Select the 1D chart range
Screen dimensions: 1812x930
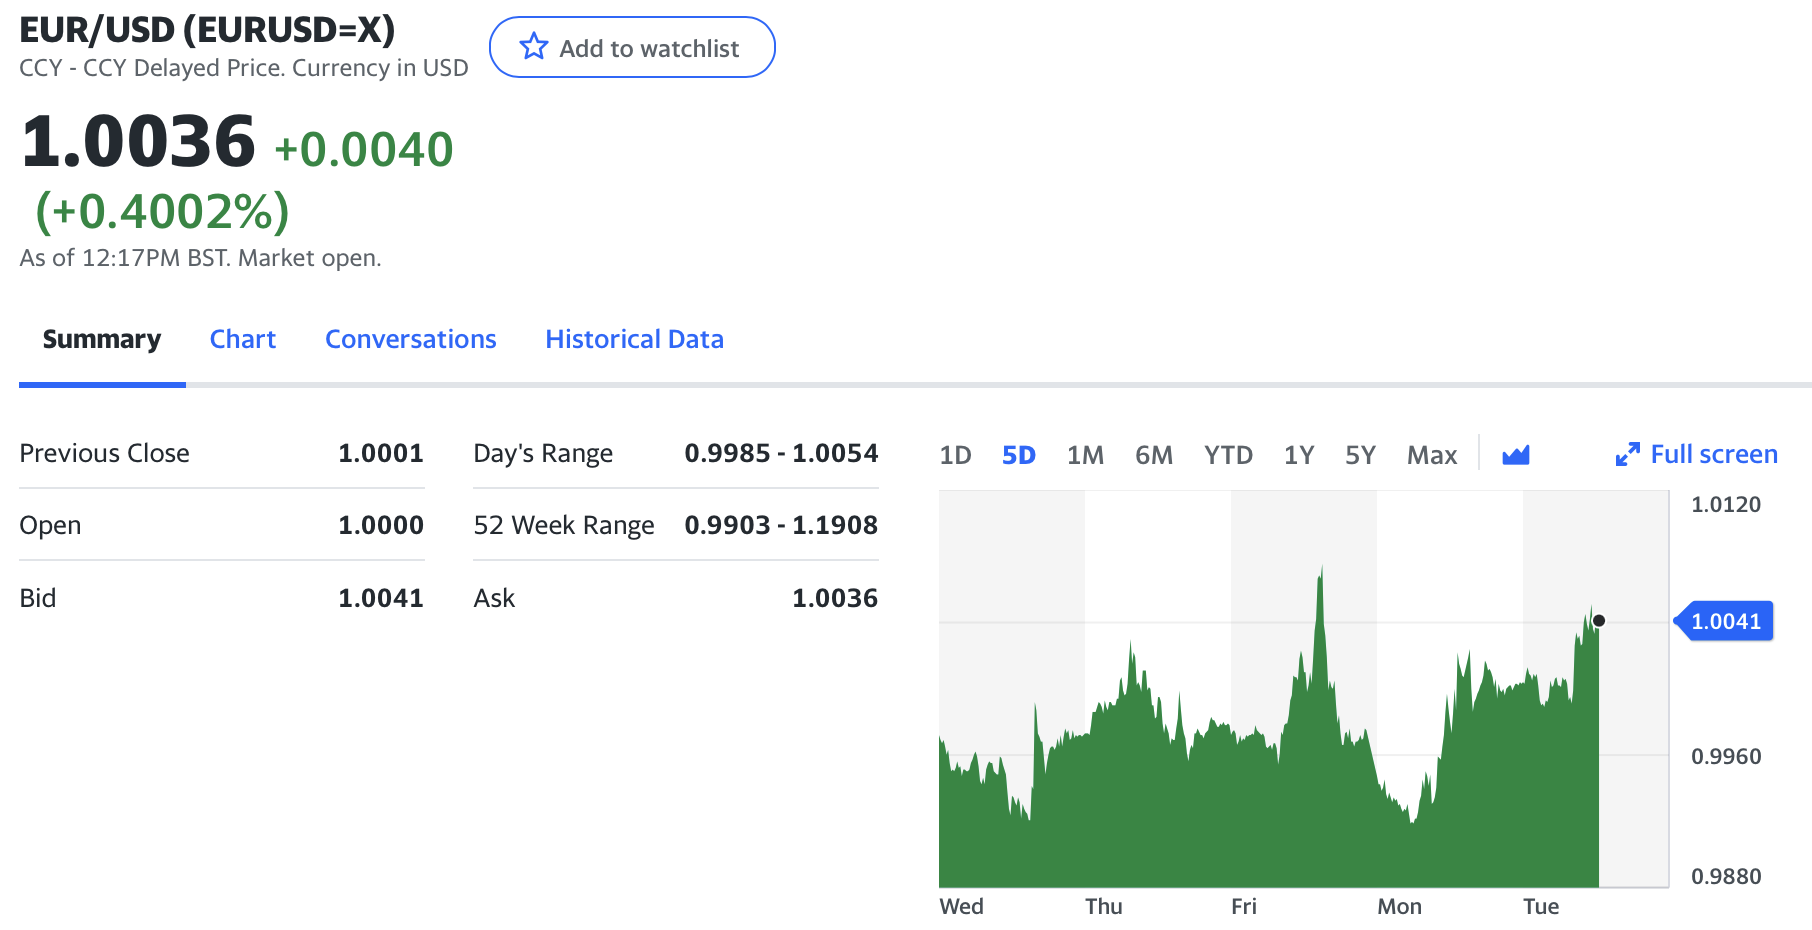pos(956,455)
